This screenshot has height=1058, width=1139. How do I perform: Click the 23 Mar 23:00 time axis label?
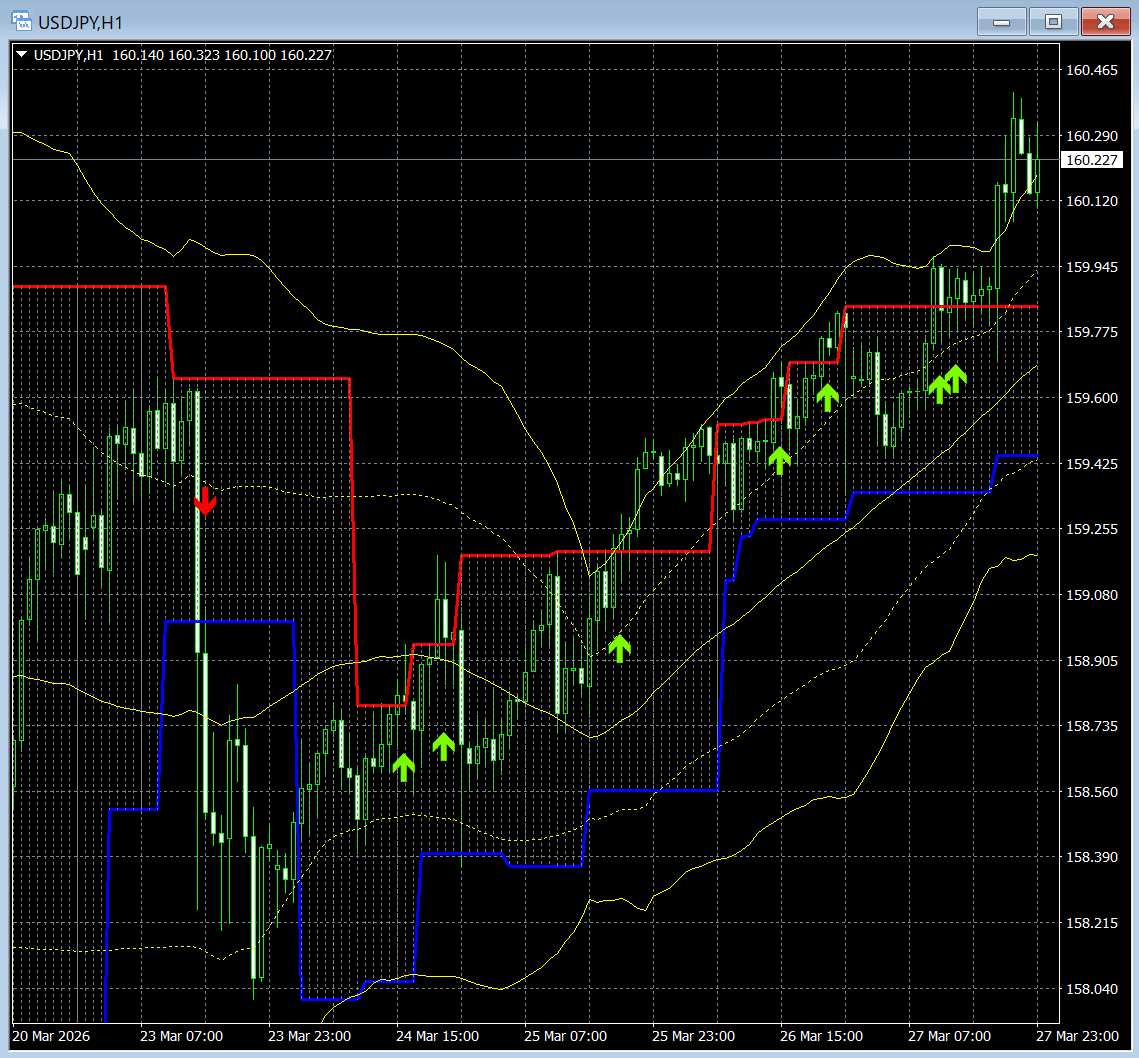[x=309, y=1036]
